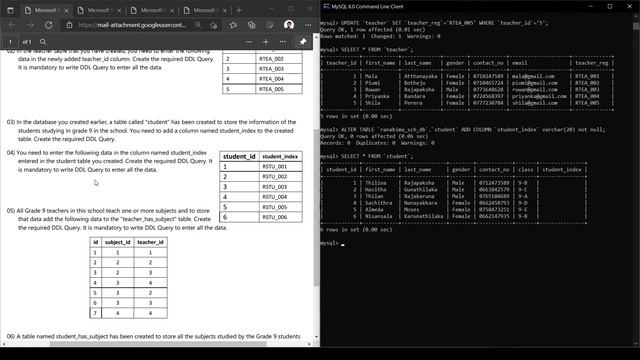
Task: Close the third Microsoft tab
Action: [x=172, y=10]
